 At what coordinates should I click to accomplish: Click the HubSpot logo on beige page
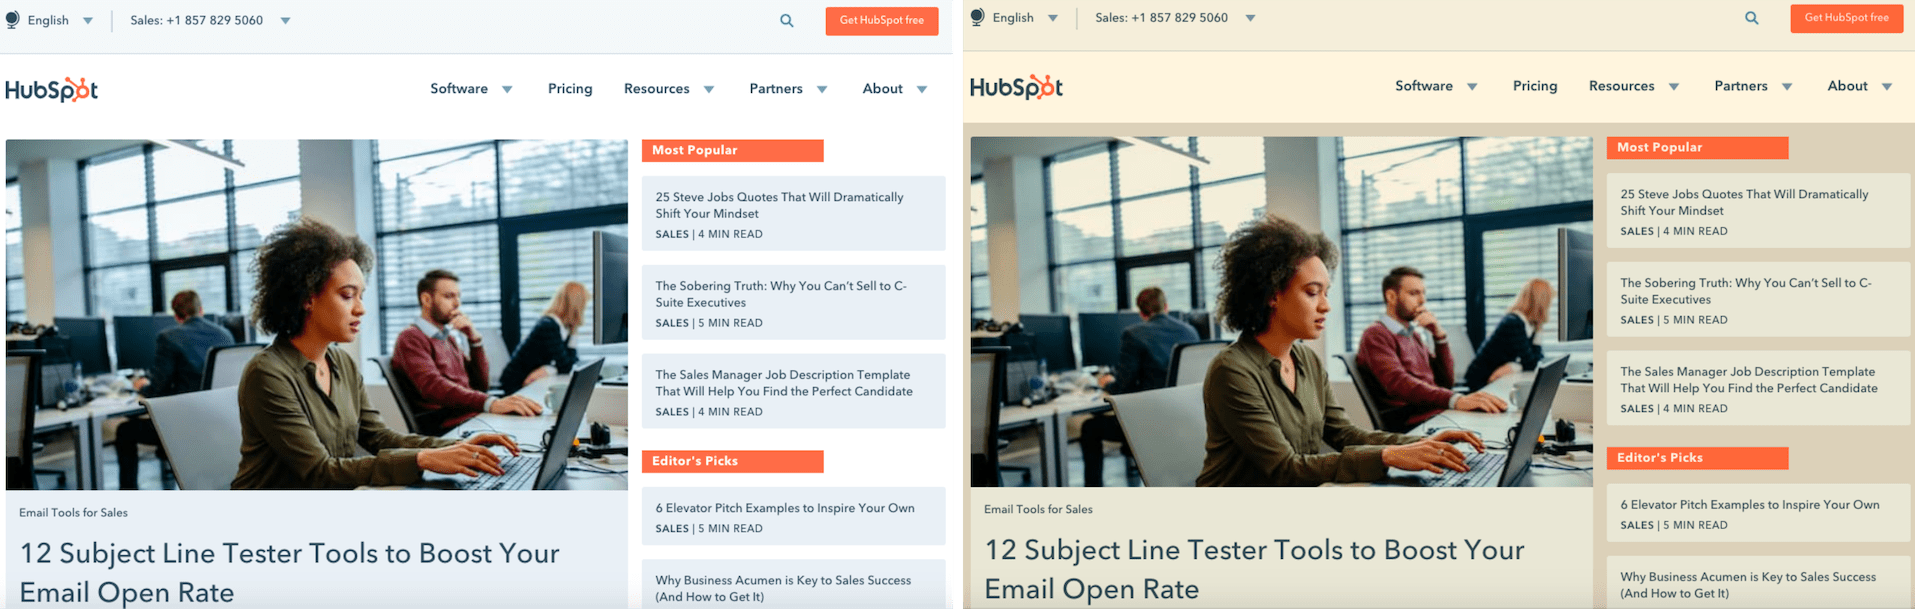[1017, 86]
